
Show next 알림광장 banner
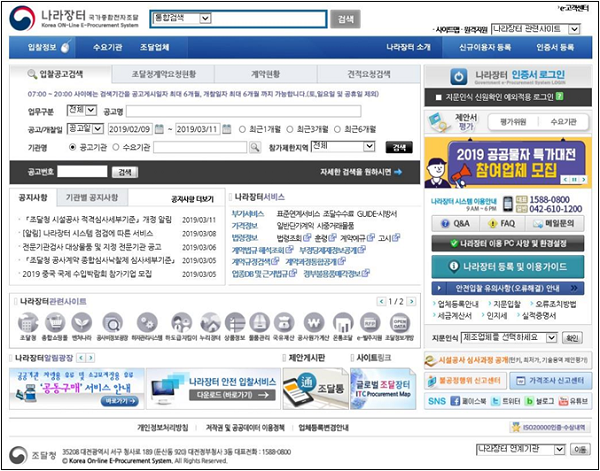(x=90, y=358)
